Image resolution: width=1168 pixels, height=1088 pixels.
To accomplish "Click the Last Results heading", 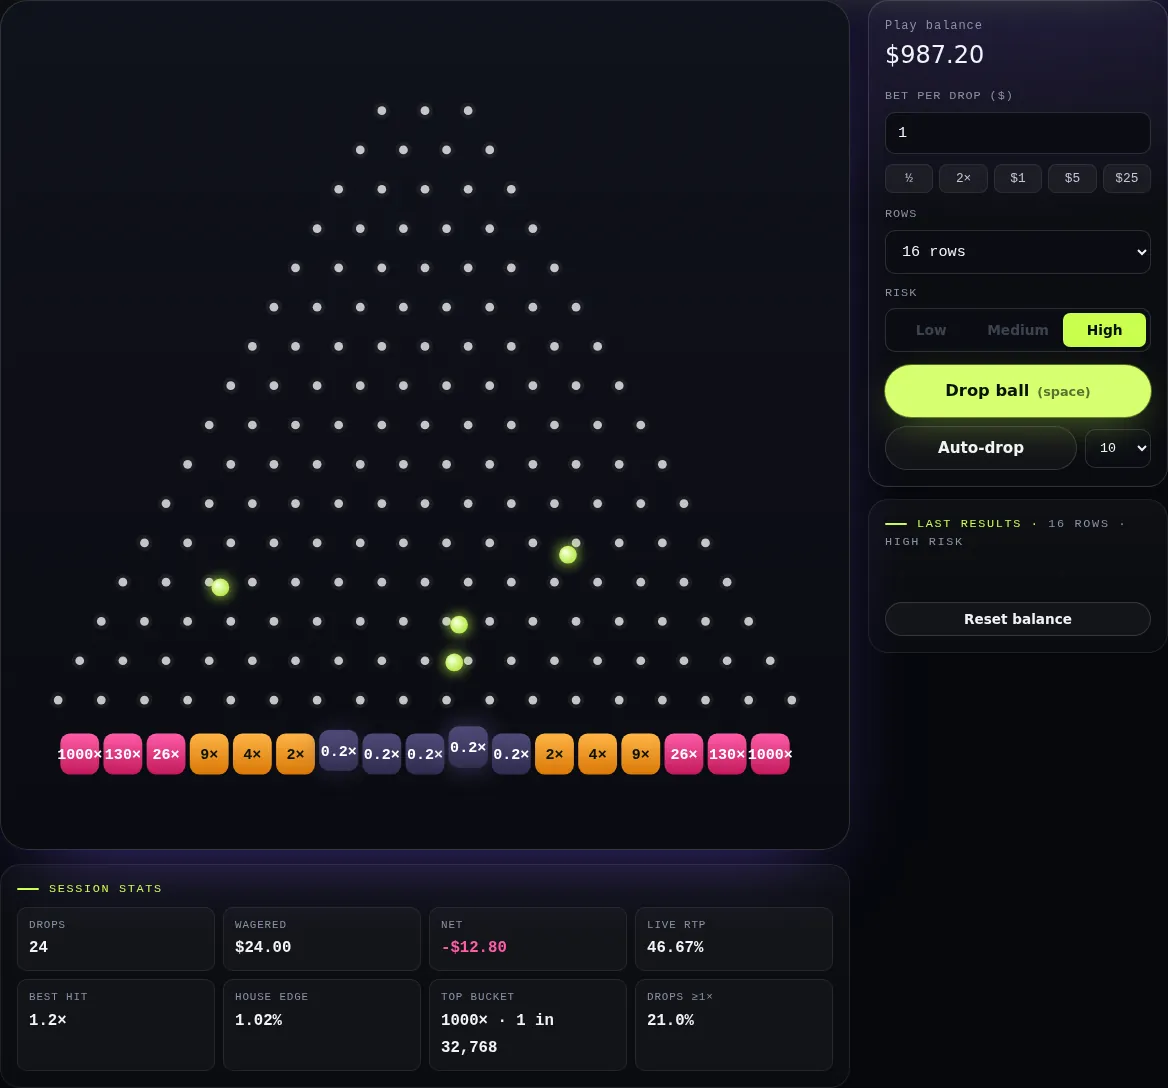I will [x=969, y=524].
